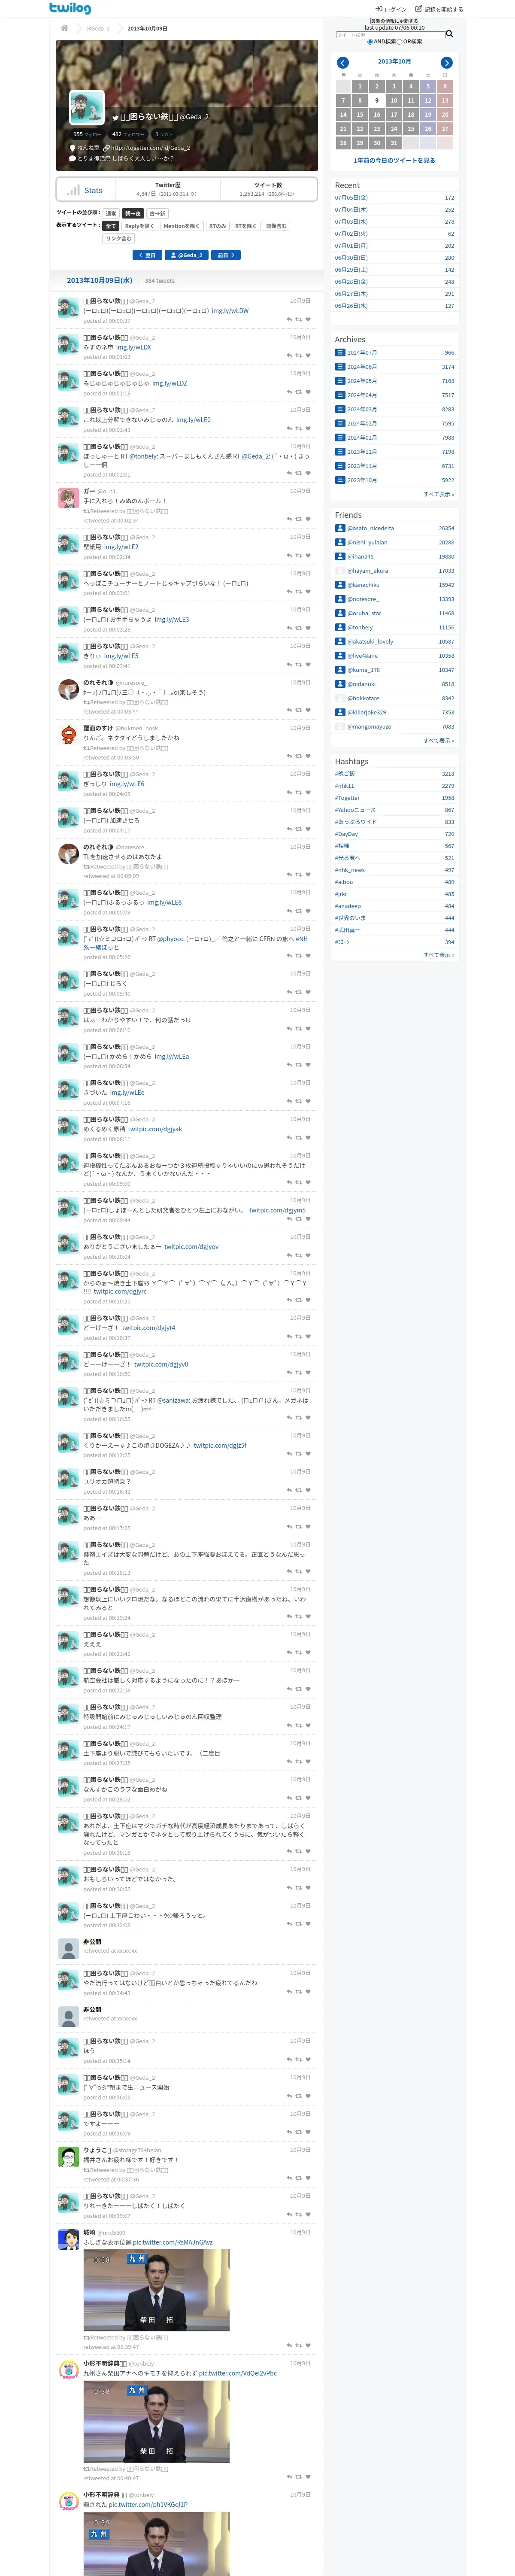Click 最新の情報に更新する button

click(394, 21)
